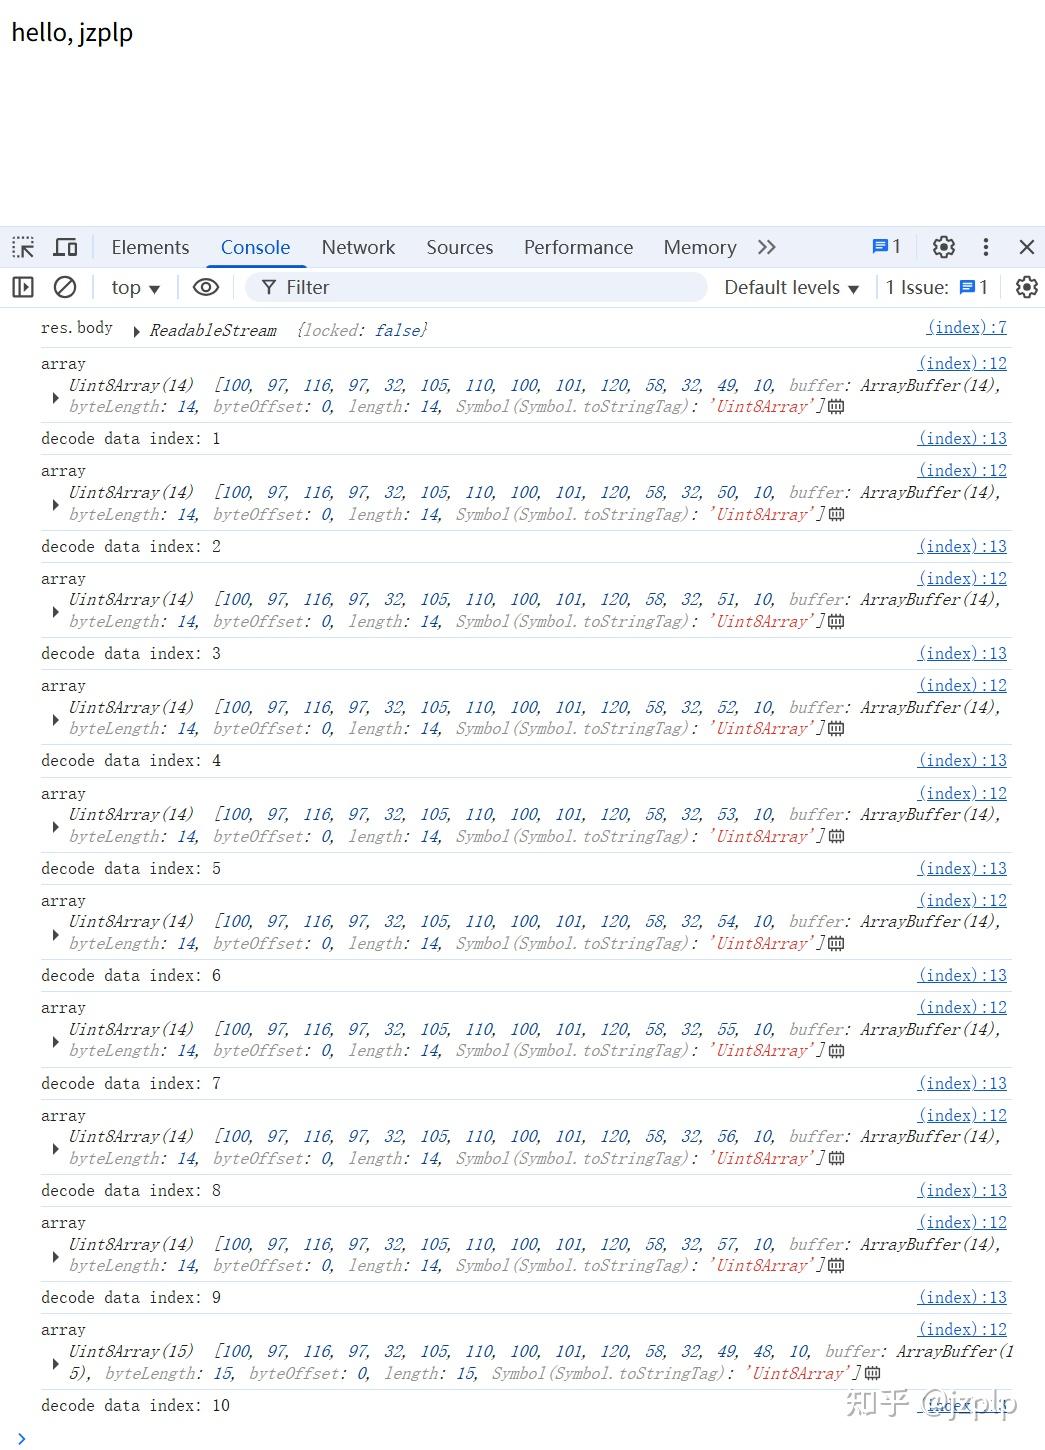Open DevTools settings gear icon
Viewport: 1045px width, 1450px height.
click(944, 247)
